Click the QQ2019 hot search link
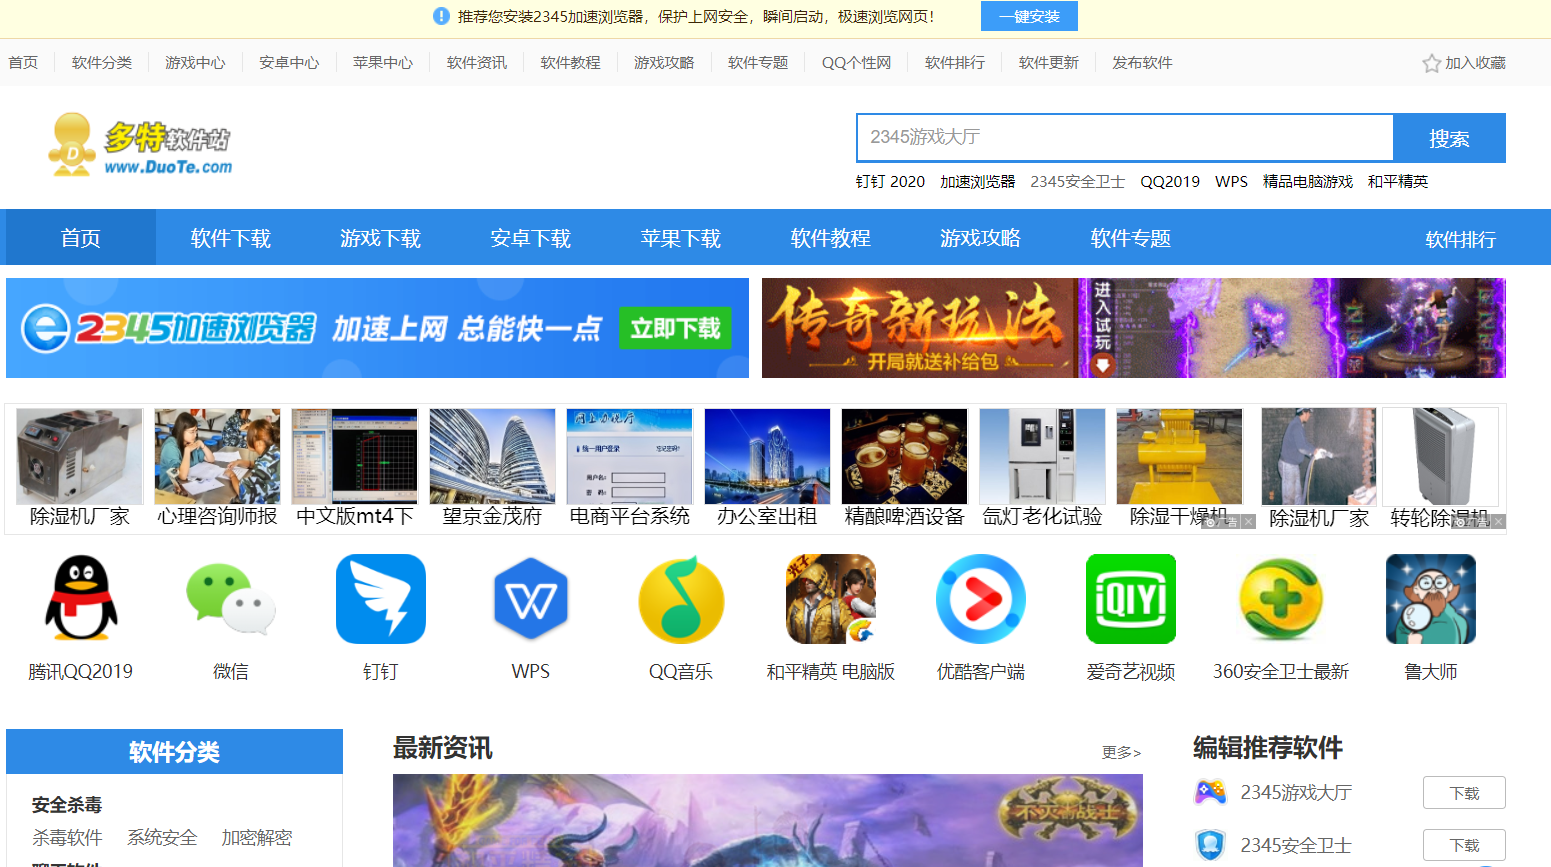 1170,182
